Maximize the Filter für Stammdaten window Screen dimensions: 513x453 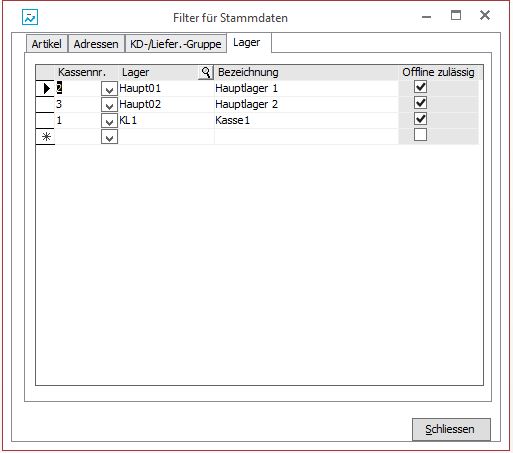click(x=456, y=15)
